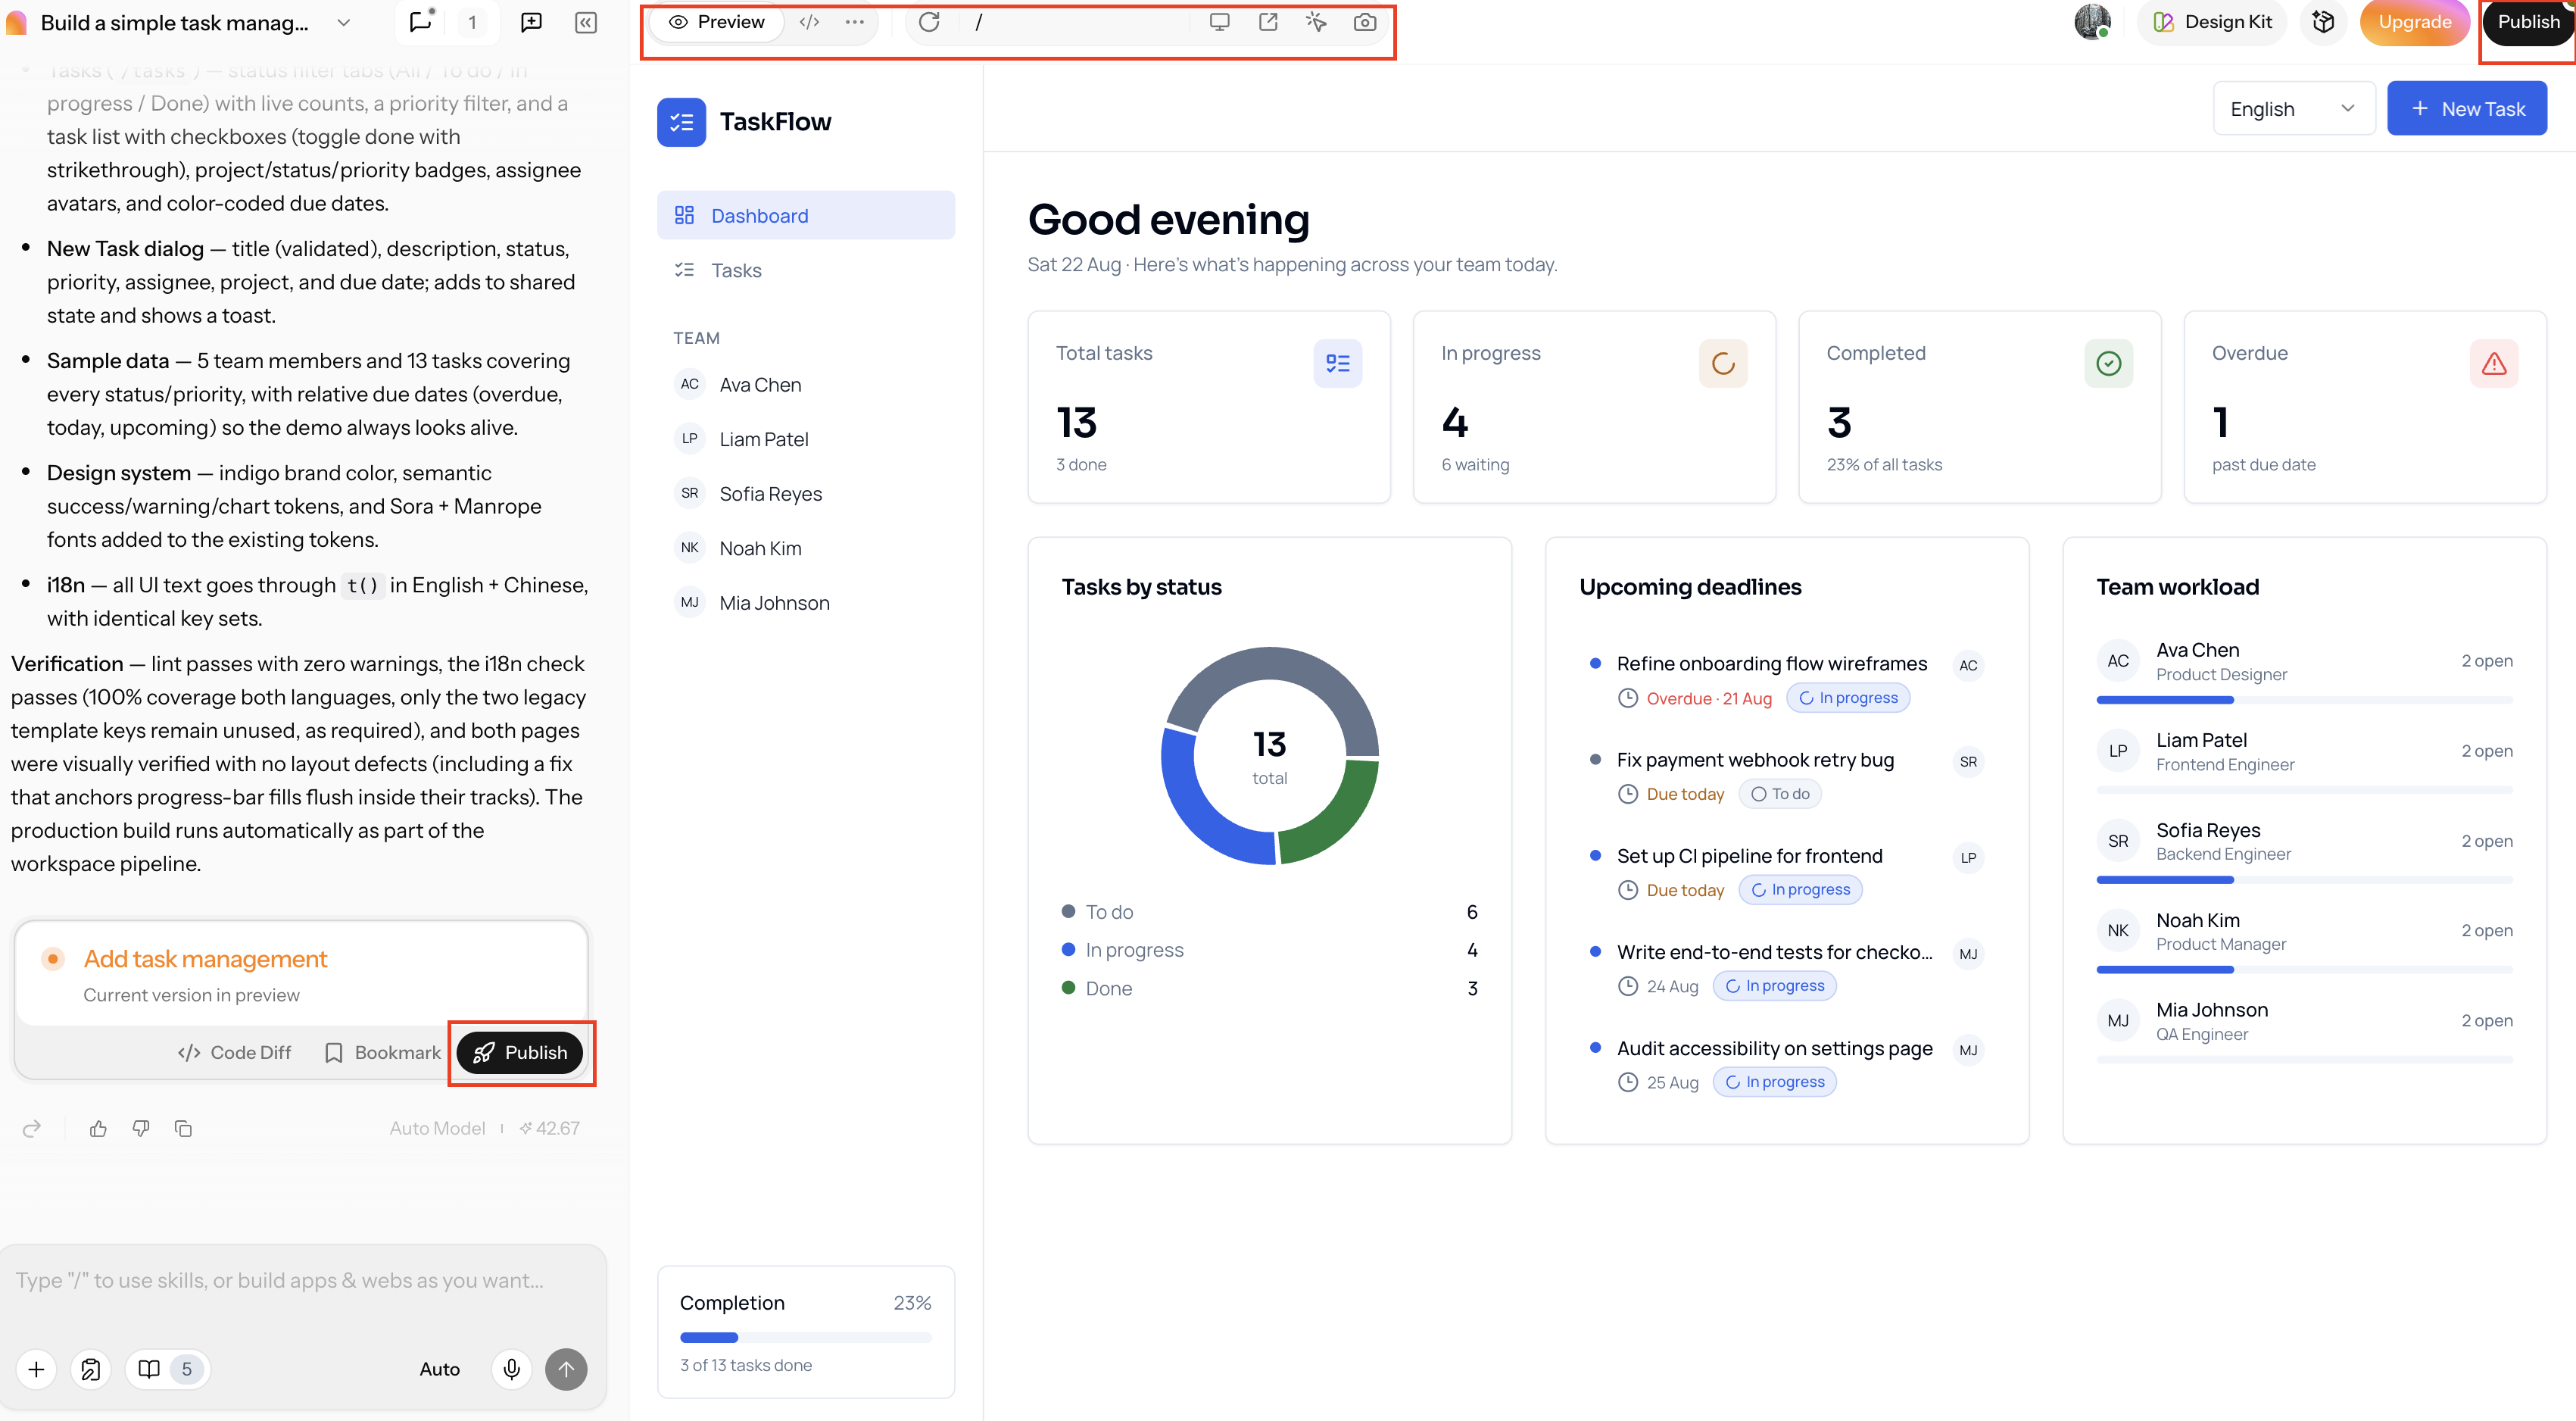Click Code Diff under the version card
This screenshot has width=2576, height=1421.
pos(234,1052)
